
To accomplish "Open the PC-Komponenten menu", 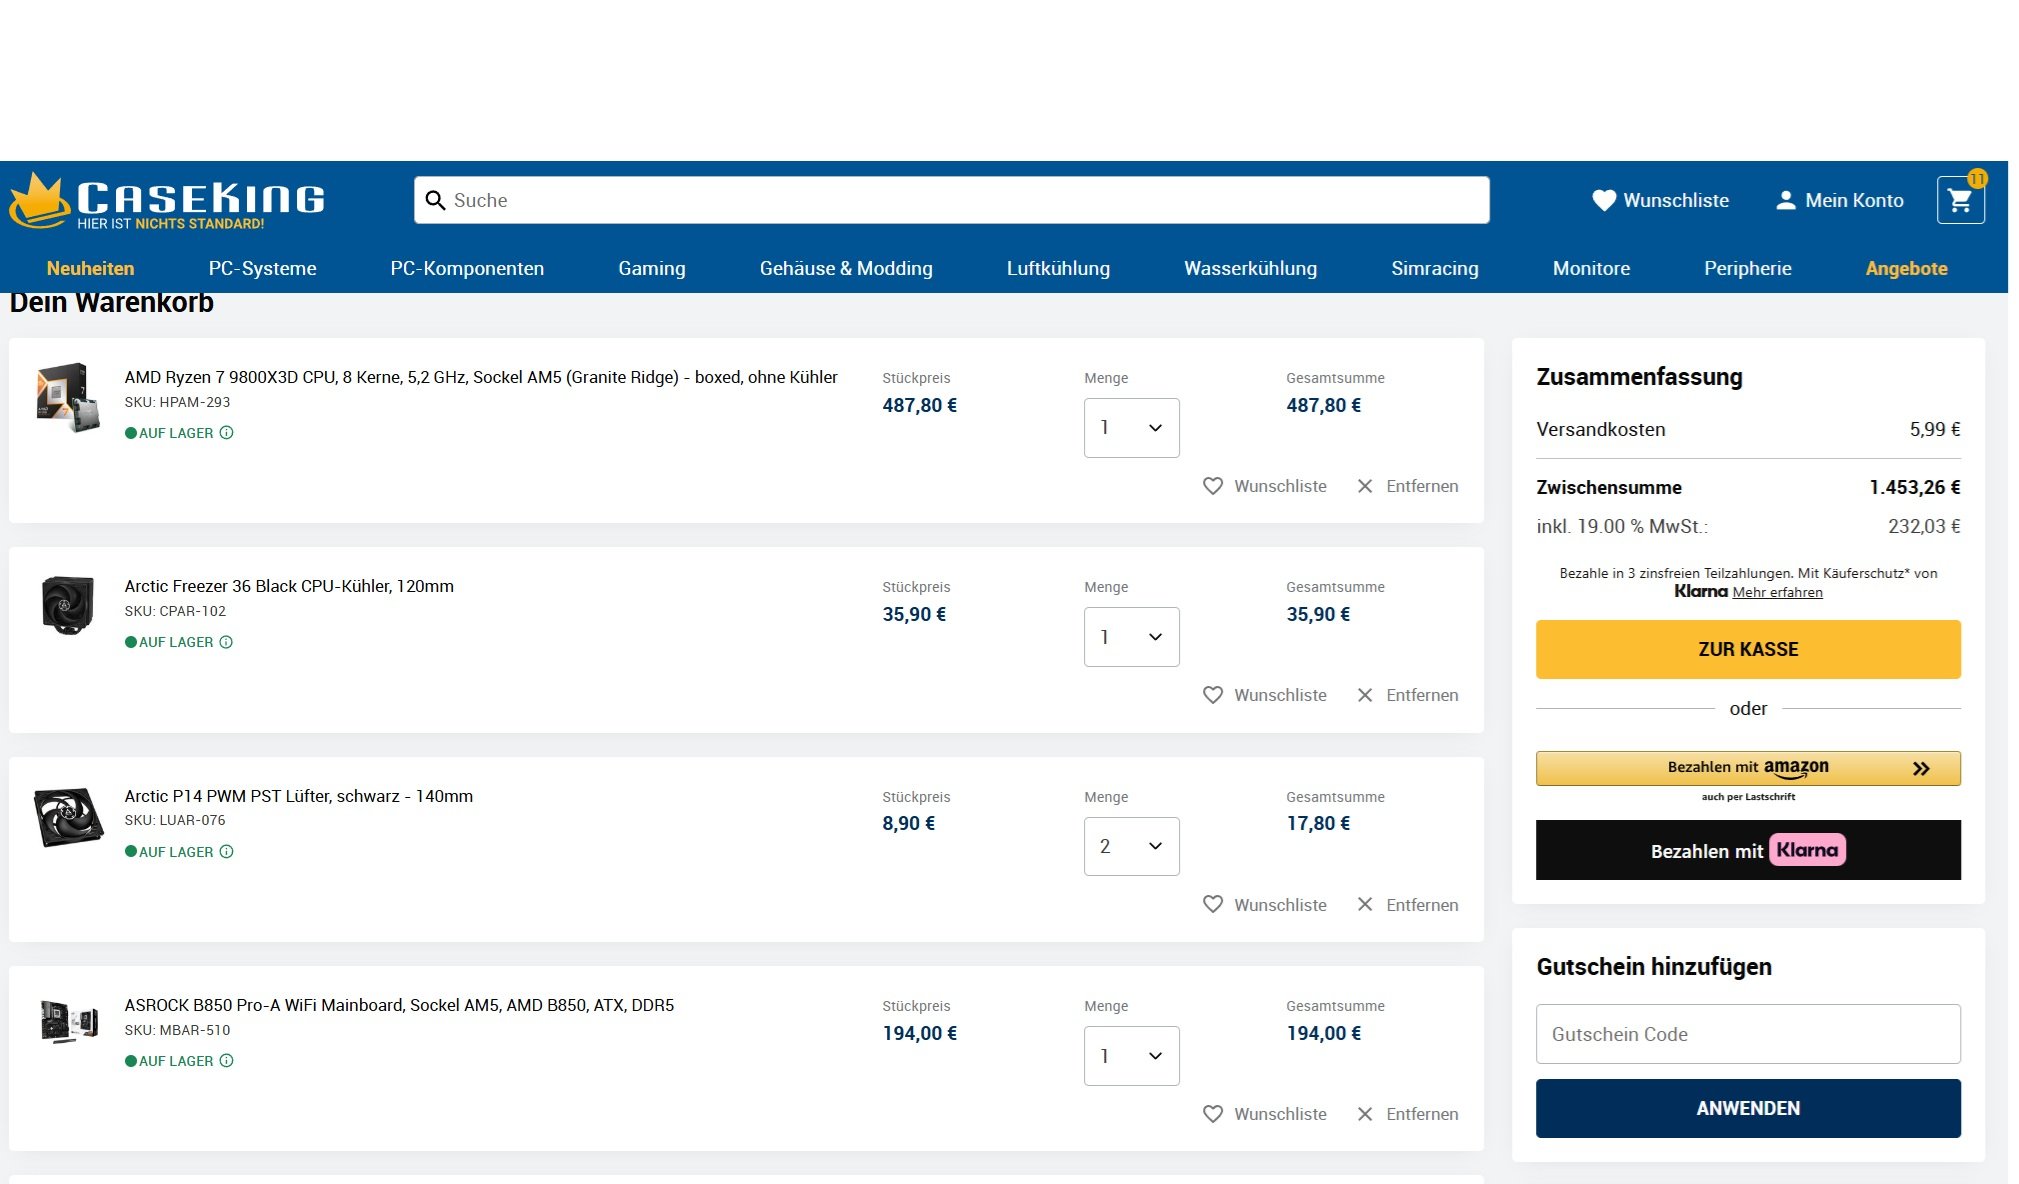I will pyautogui.click(x=467, y=268).
